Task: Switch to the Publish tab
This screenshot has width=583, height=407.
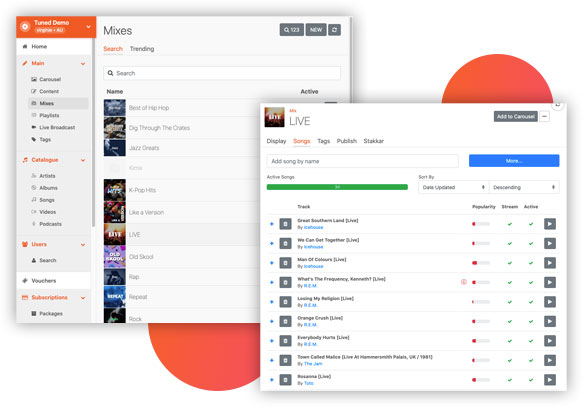Action: click(347, 141)
